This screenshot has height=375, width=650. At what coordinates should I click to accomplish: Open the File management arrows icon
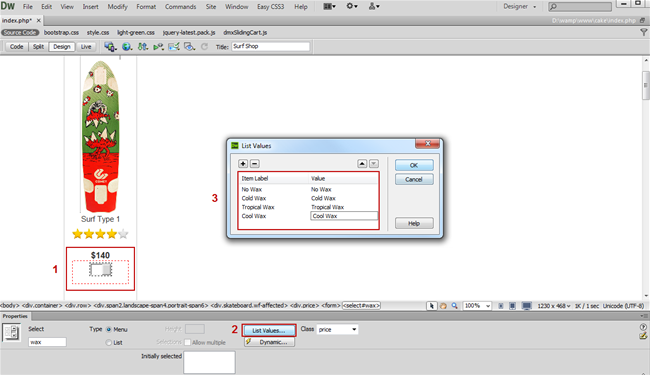[x=143, y=47]
